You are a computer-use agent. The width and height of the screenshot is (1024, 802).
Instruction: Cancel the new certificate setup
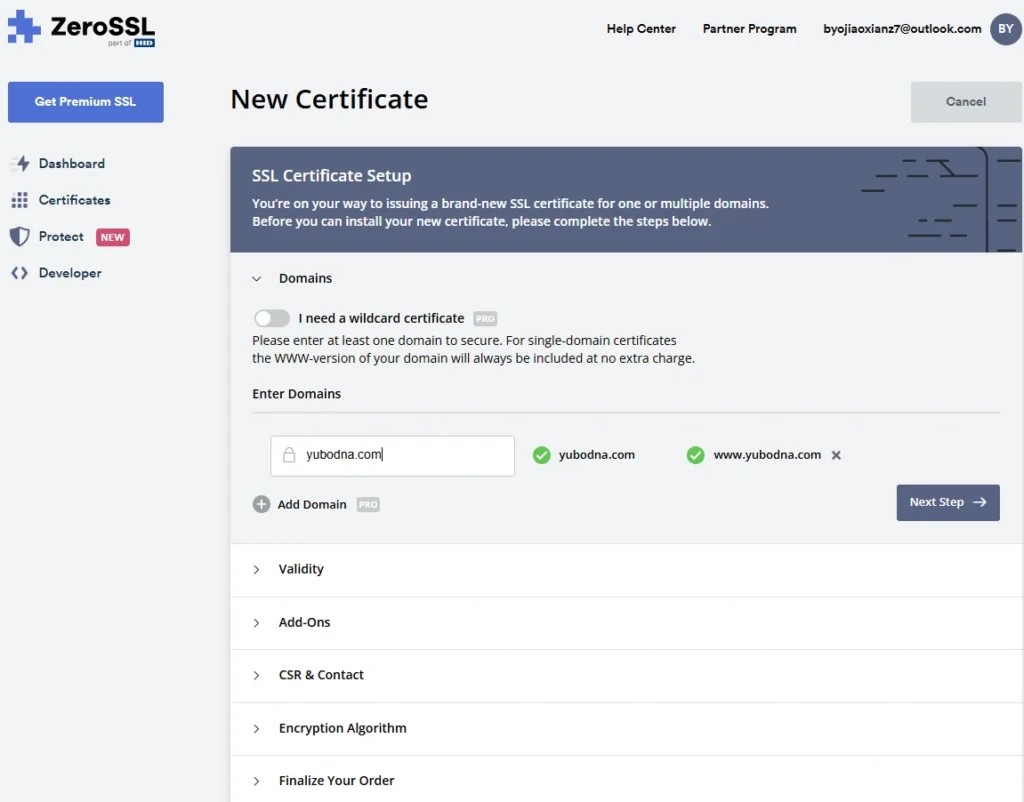(964, 101)
